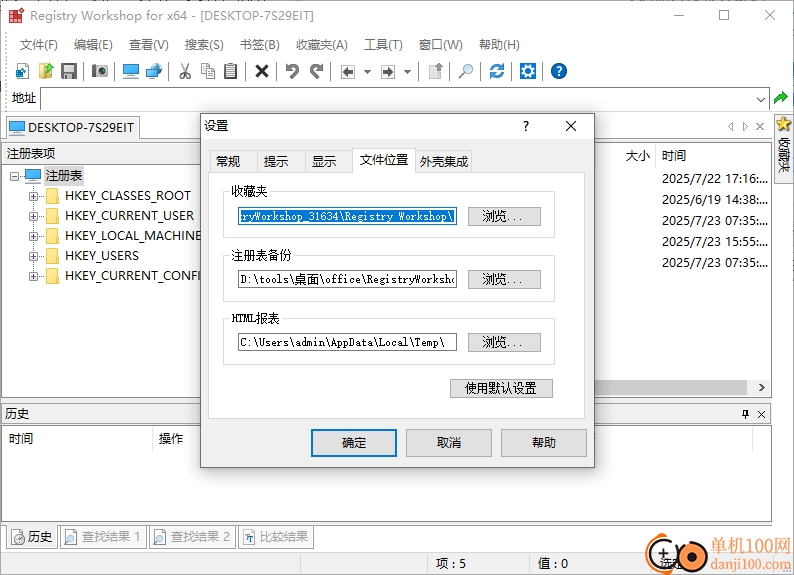
Task: Click the 使用默认设置 button
Action: pyautogui.click(x=501, y=389)
